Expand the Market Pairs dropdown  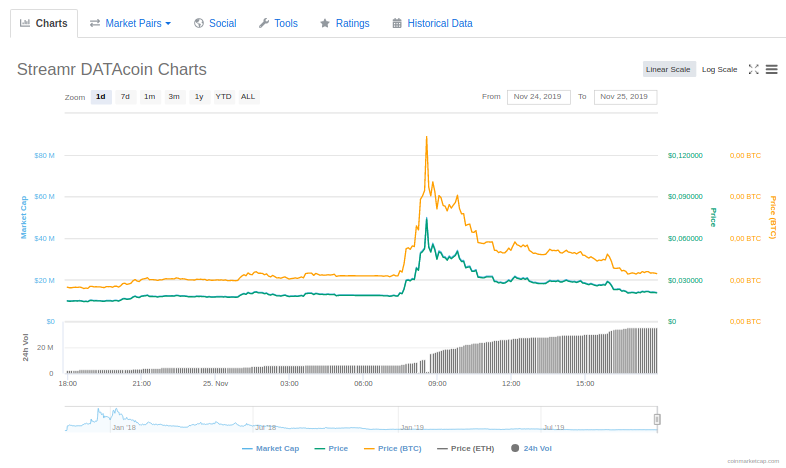tap(130, 24)
